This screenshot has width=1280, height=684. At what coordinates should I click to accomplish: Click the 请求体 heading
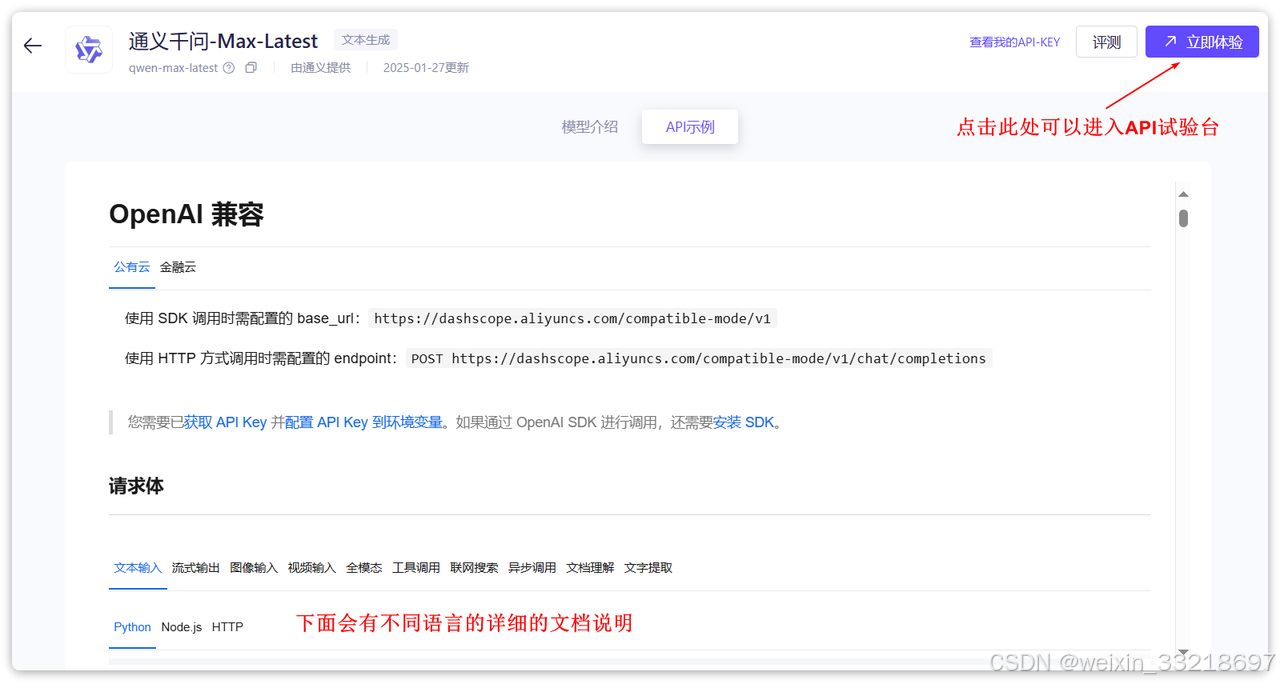pyautogui.click(x=136, y=486)
